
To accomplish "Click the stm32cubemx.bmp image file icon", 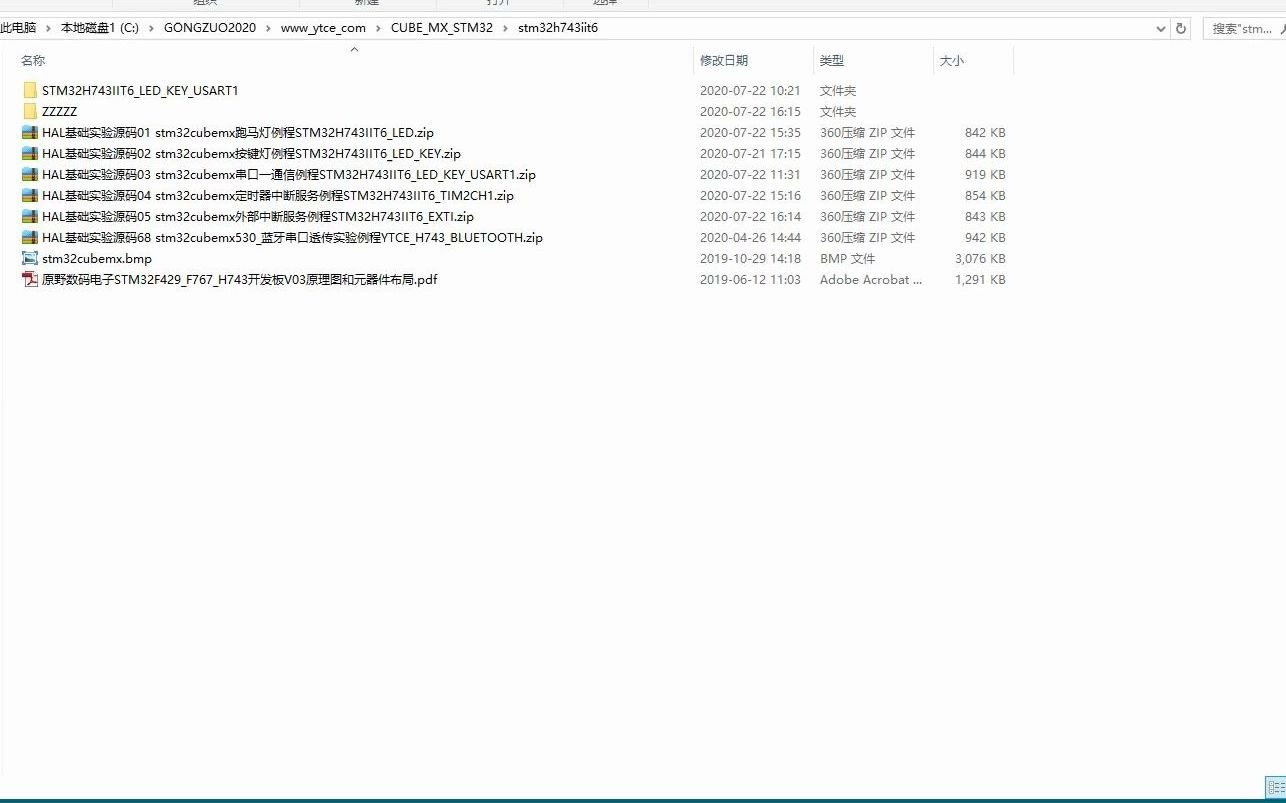I will [x=30, y=259].
